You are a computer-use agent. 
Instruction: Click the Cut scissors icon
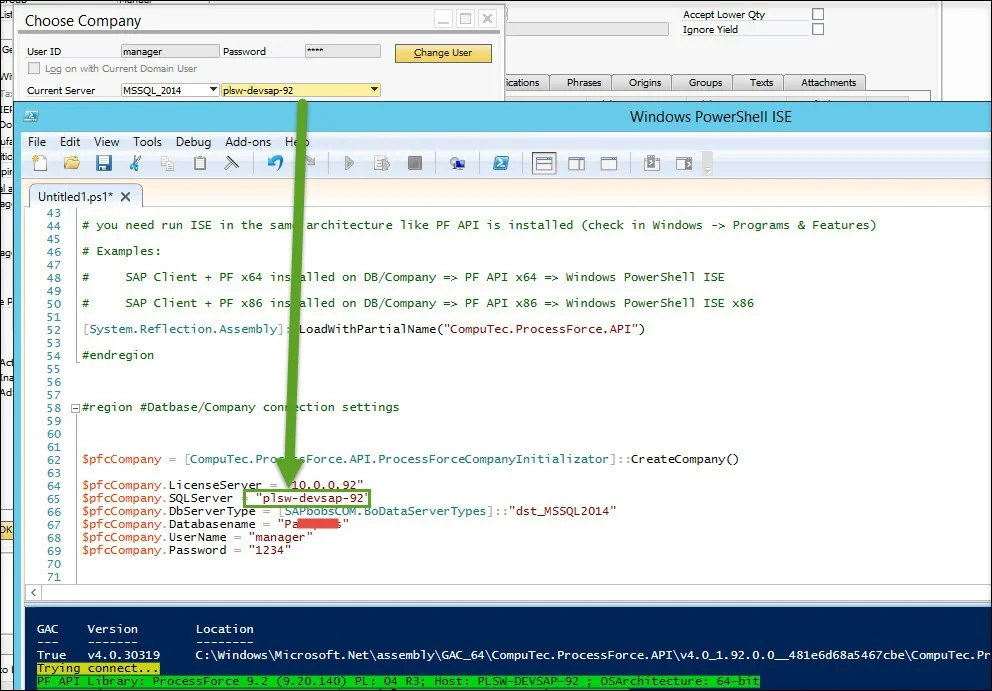(136, 163)
